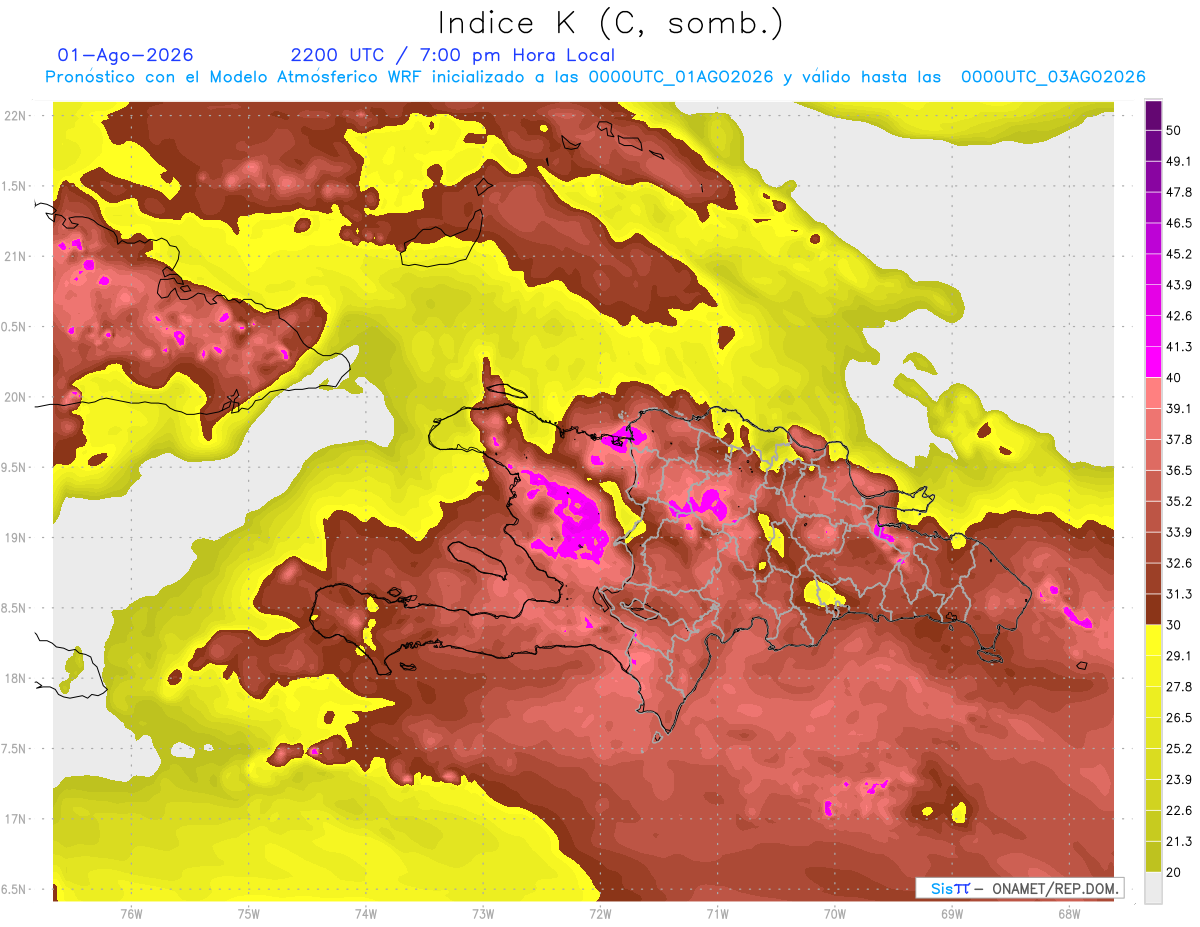Click the colorbar value "26.5"
The image size is (1200, 927).
tap(1179, 717)
